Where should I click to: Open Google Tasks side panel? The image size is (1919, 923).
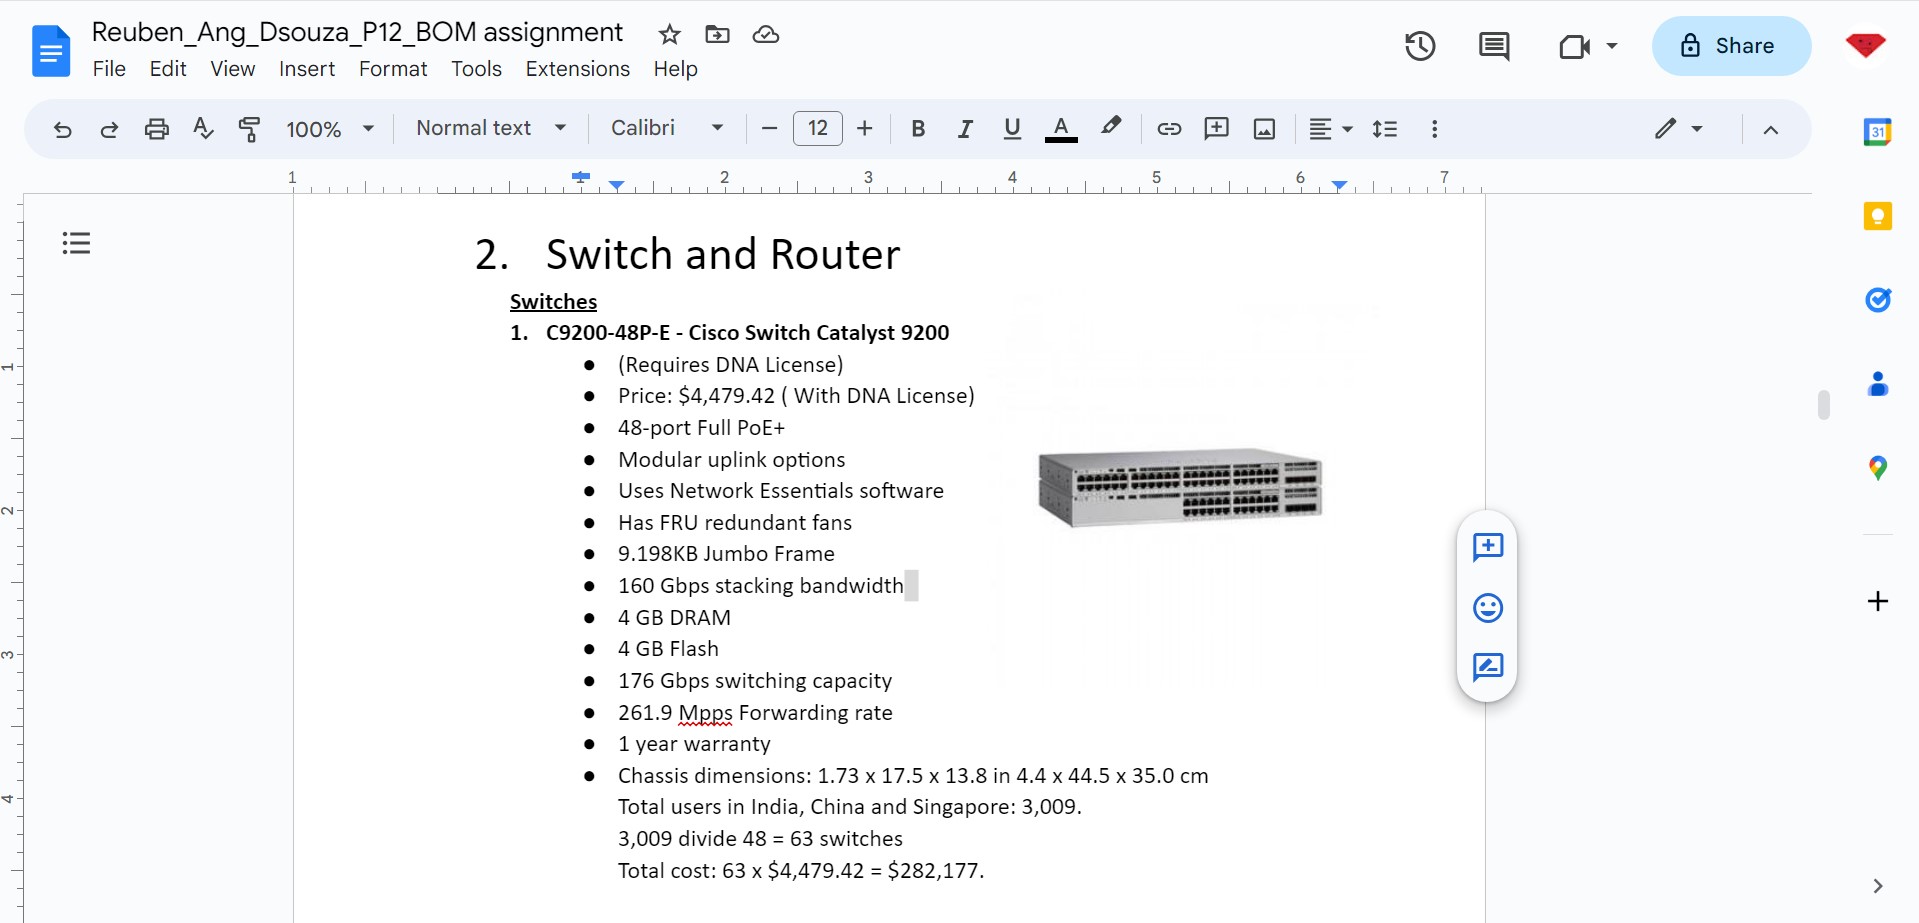pos(1877,299)
